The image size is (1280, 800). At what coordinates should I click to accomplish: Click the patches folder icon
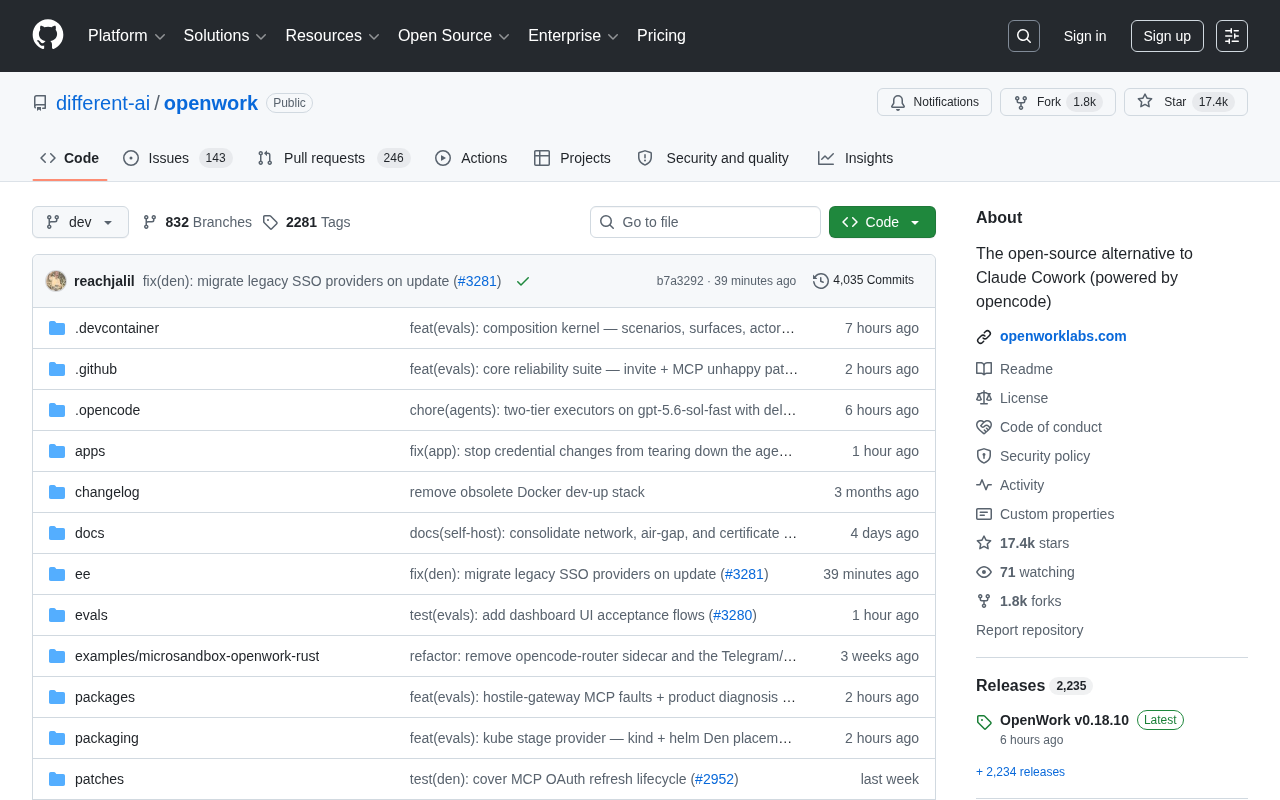coord(57,779)
